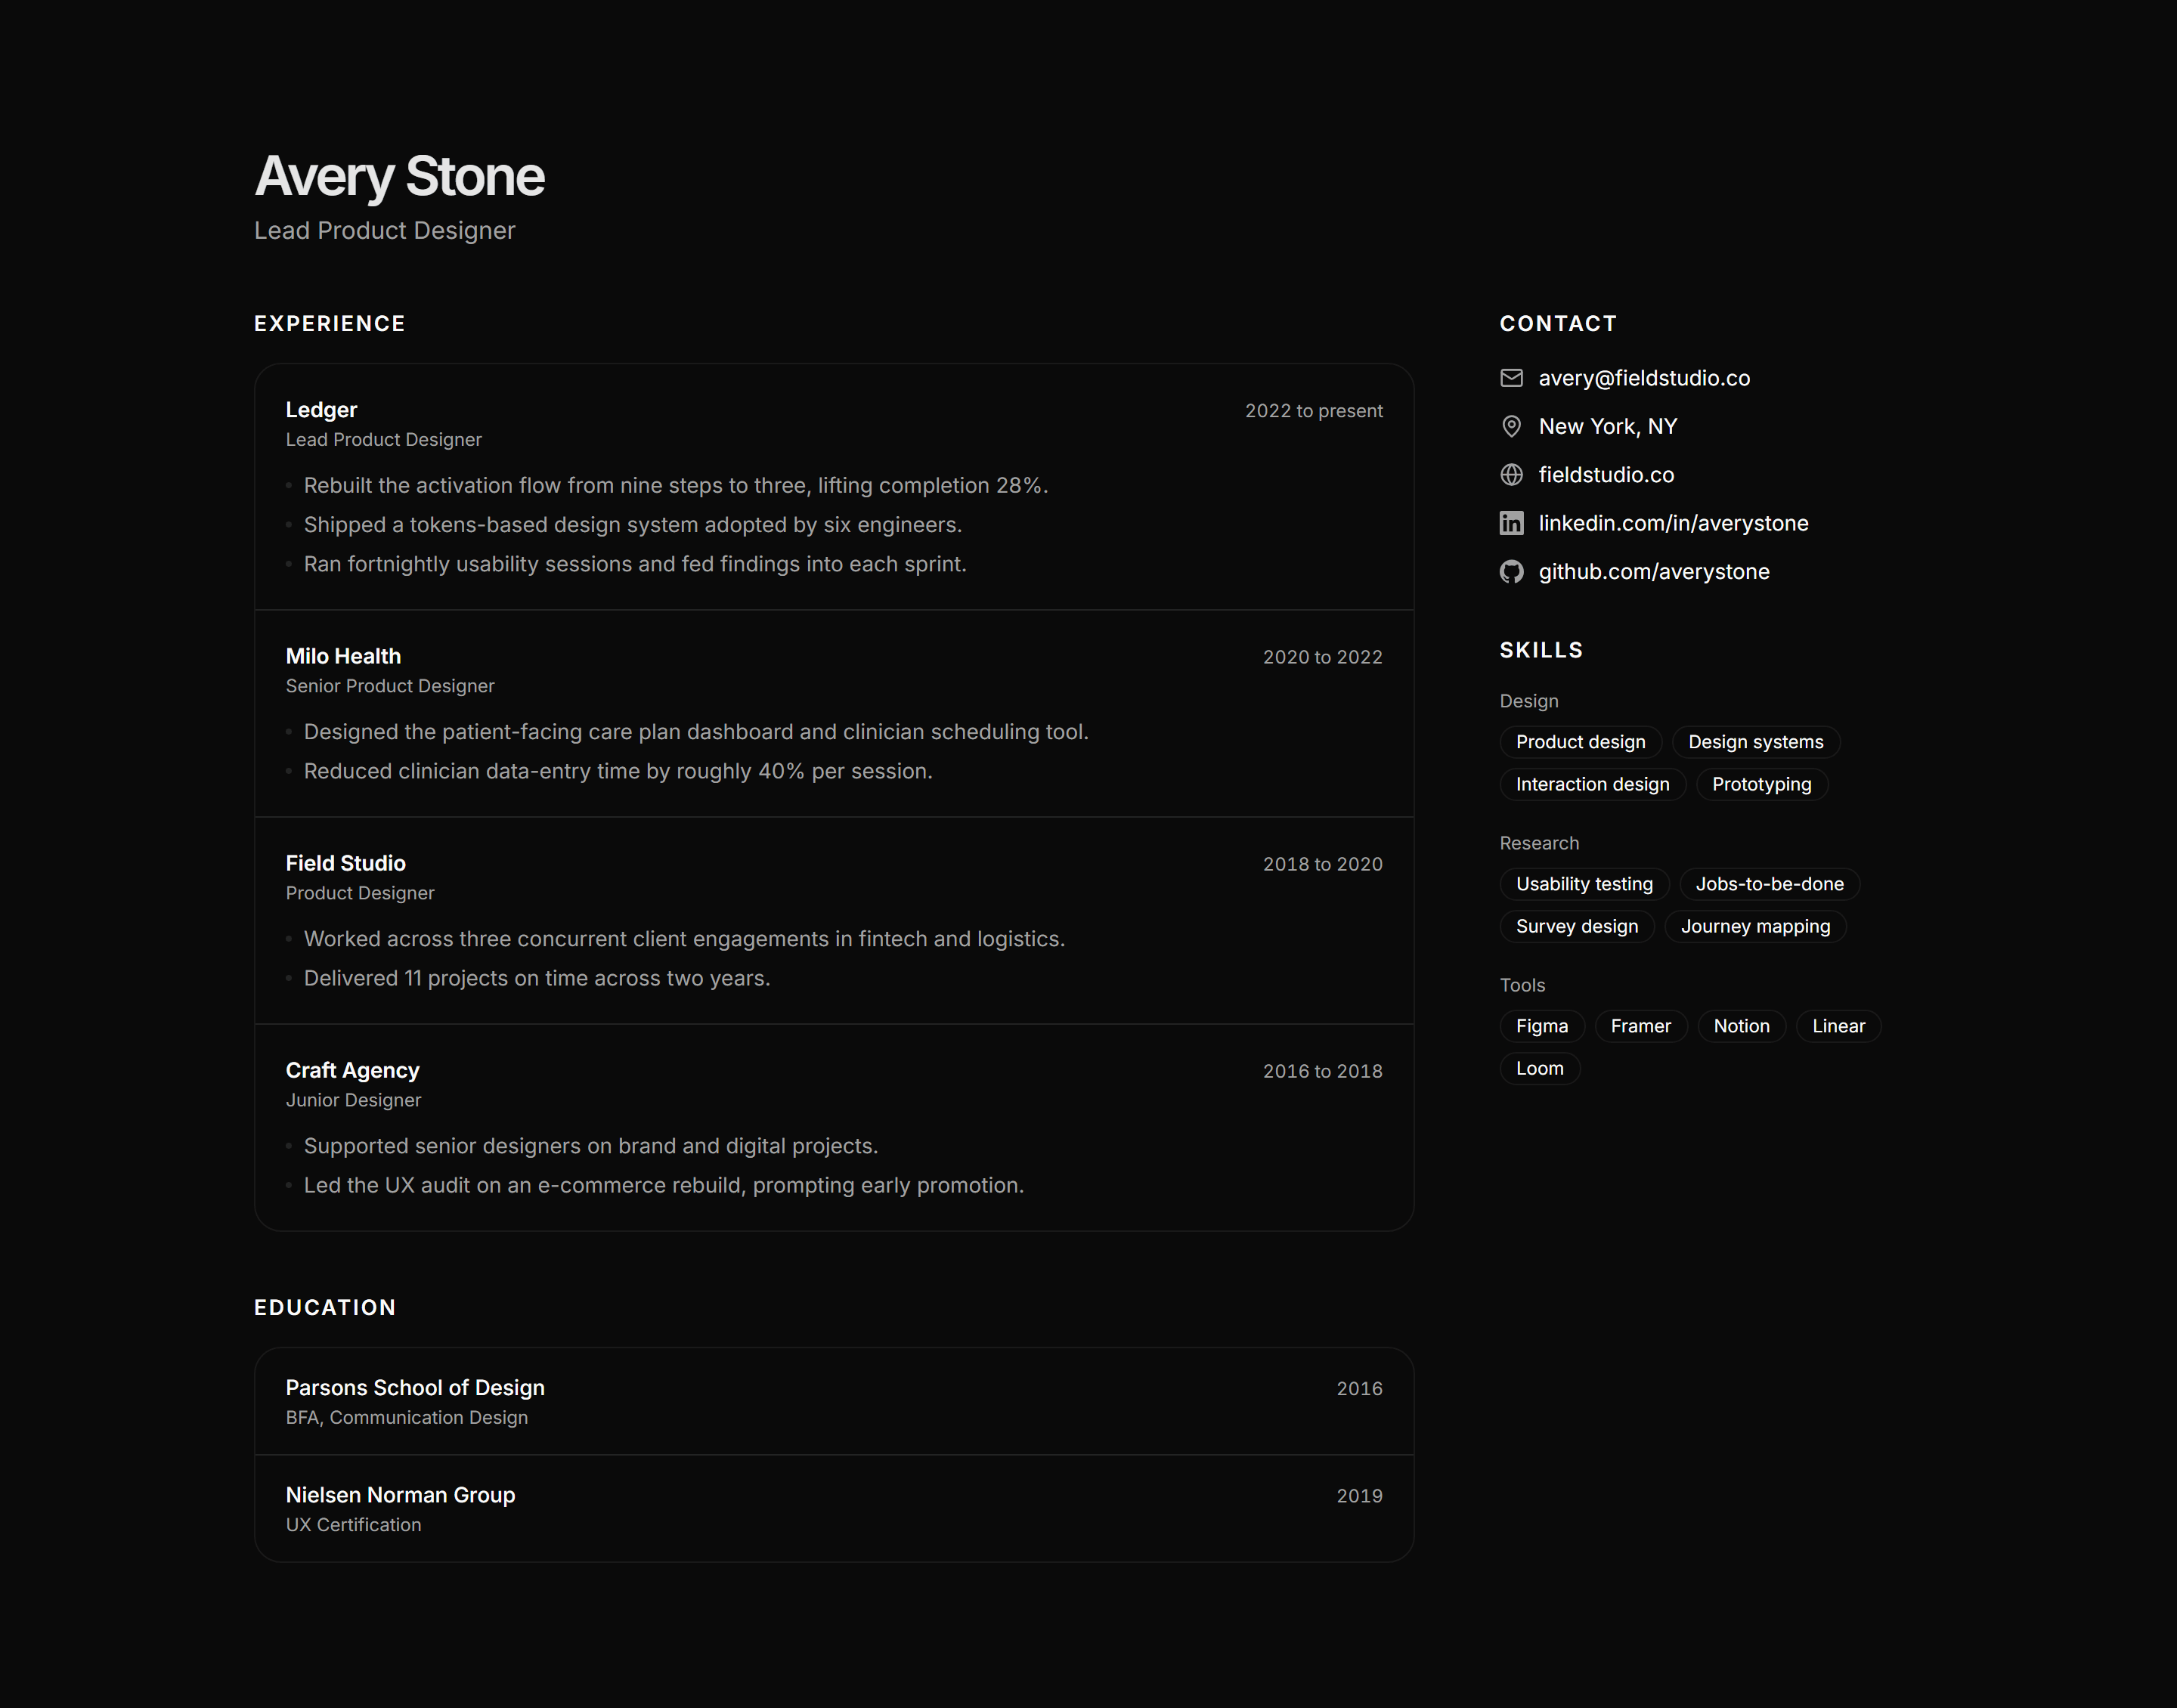Select the Survey design skill tag
2177x1708 pixels.
coord(1577,926)
